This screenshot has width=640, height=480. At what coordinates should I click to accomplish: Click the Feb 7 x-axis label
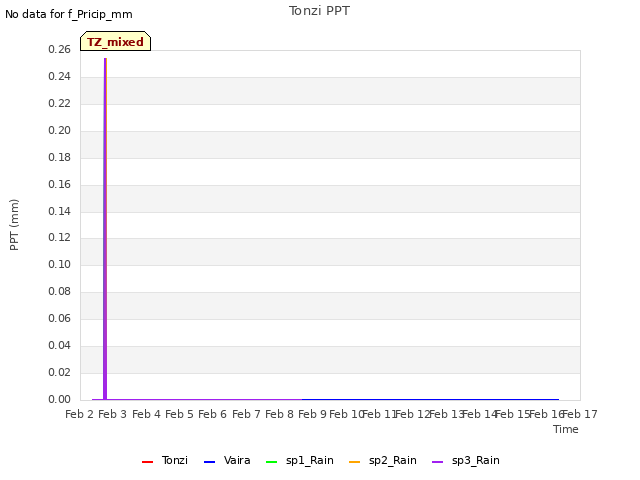246,414
